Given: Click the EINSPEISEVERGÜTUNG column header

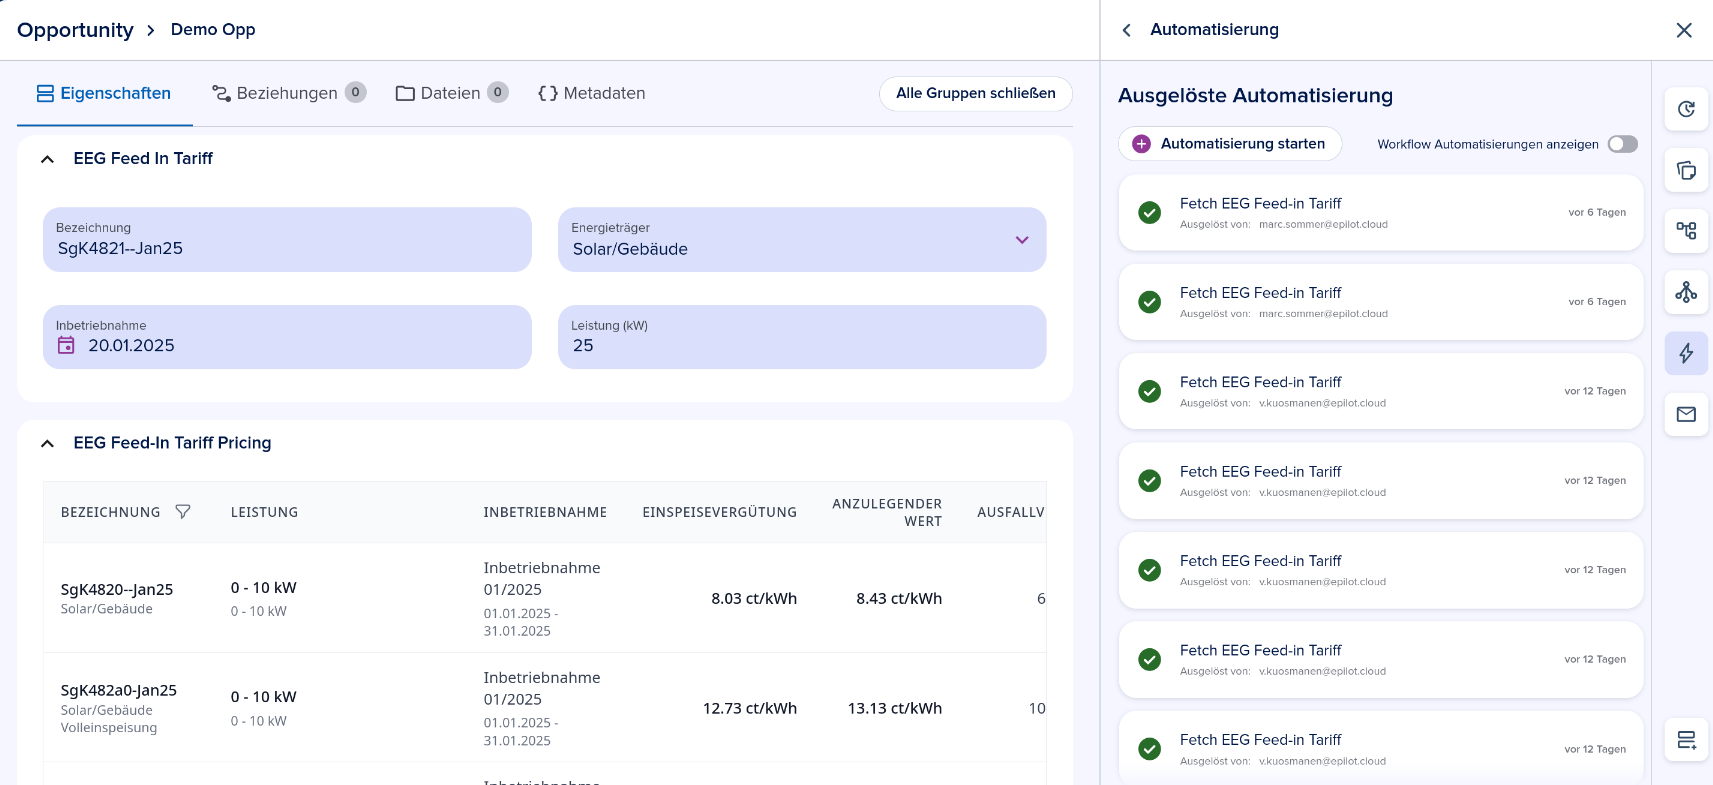Looking at the screenshot, I should 720,512.
